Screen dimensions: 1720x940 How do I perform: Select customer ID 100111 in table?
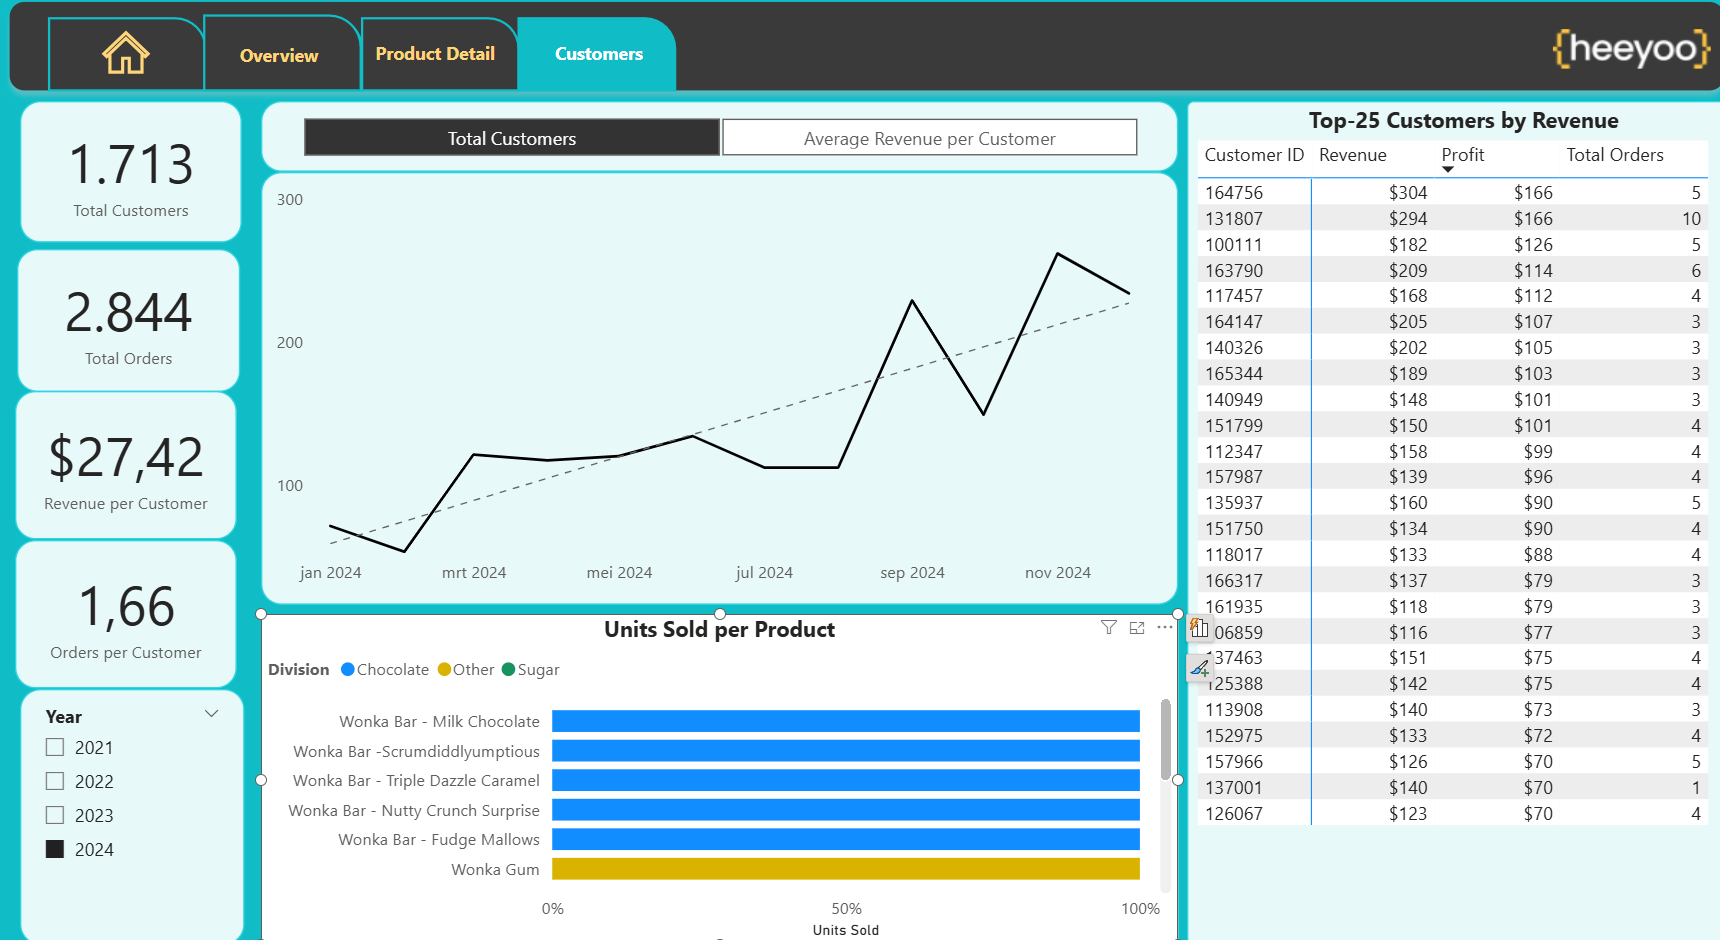coord(1233,244)
